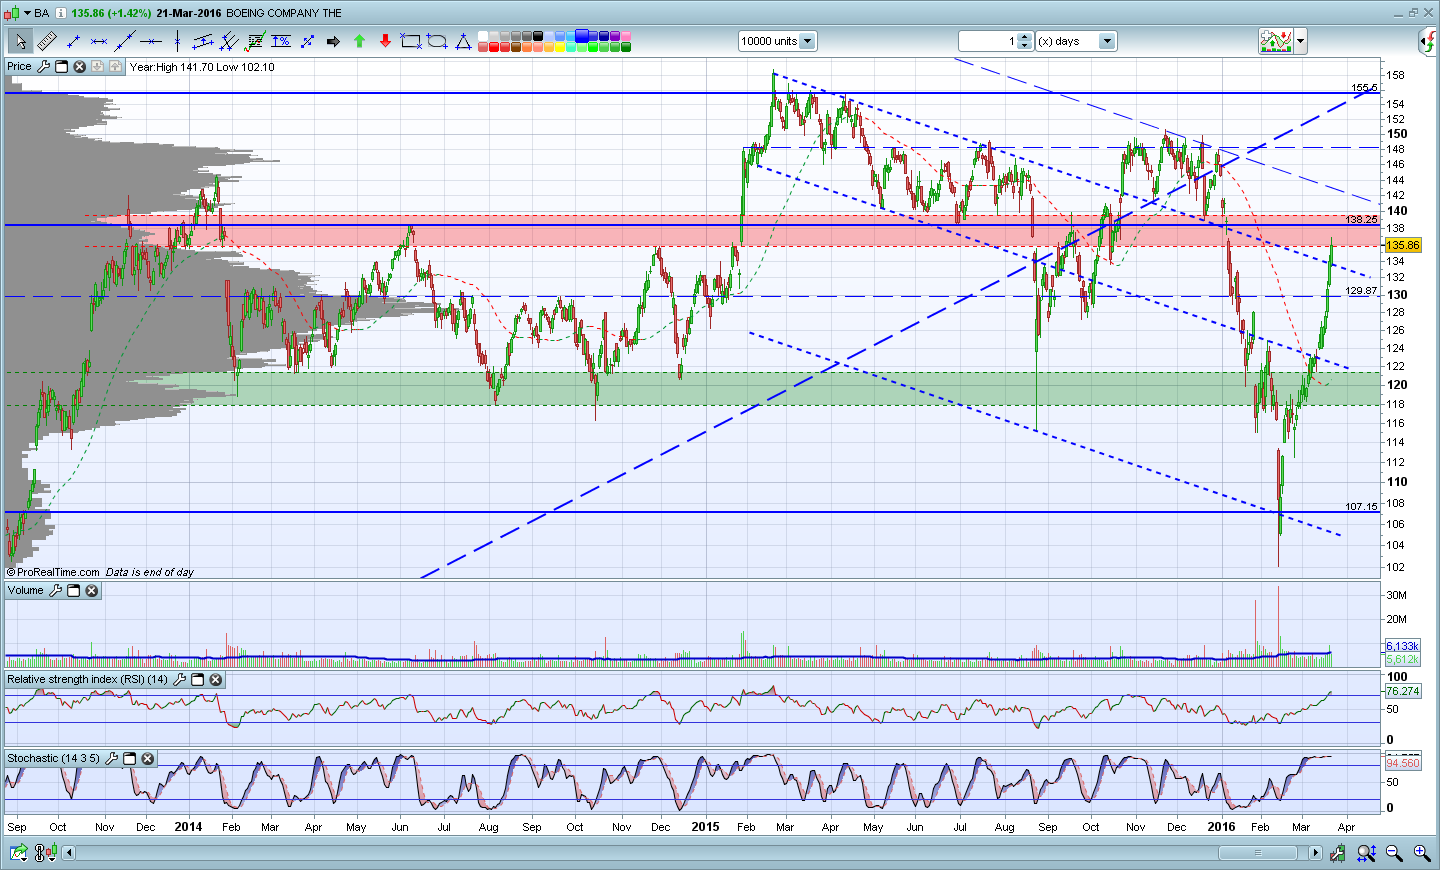Close the Volume indicator panel

pos(92,591)
